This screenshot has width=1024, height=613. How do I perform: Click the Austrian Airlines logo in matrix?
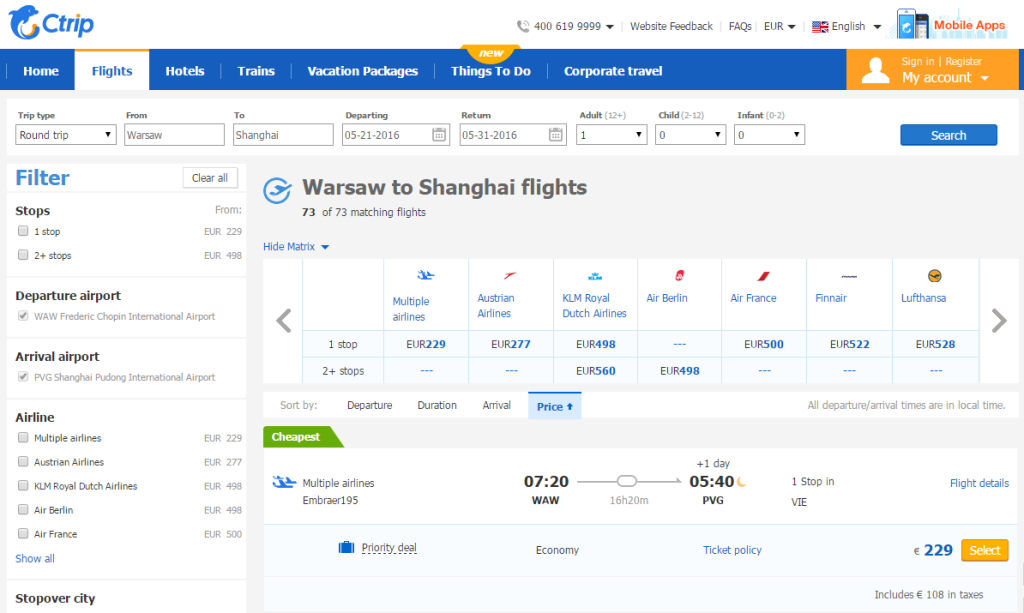[510, 275]
